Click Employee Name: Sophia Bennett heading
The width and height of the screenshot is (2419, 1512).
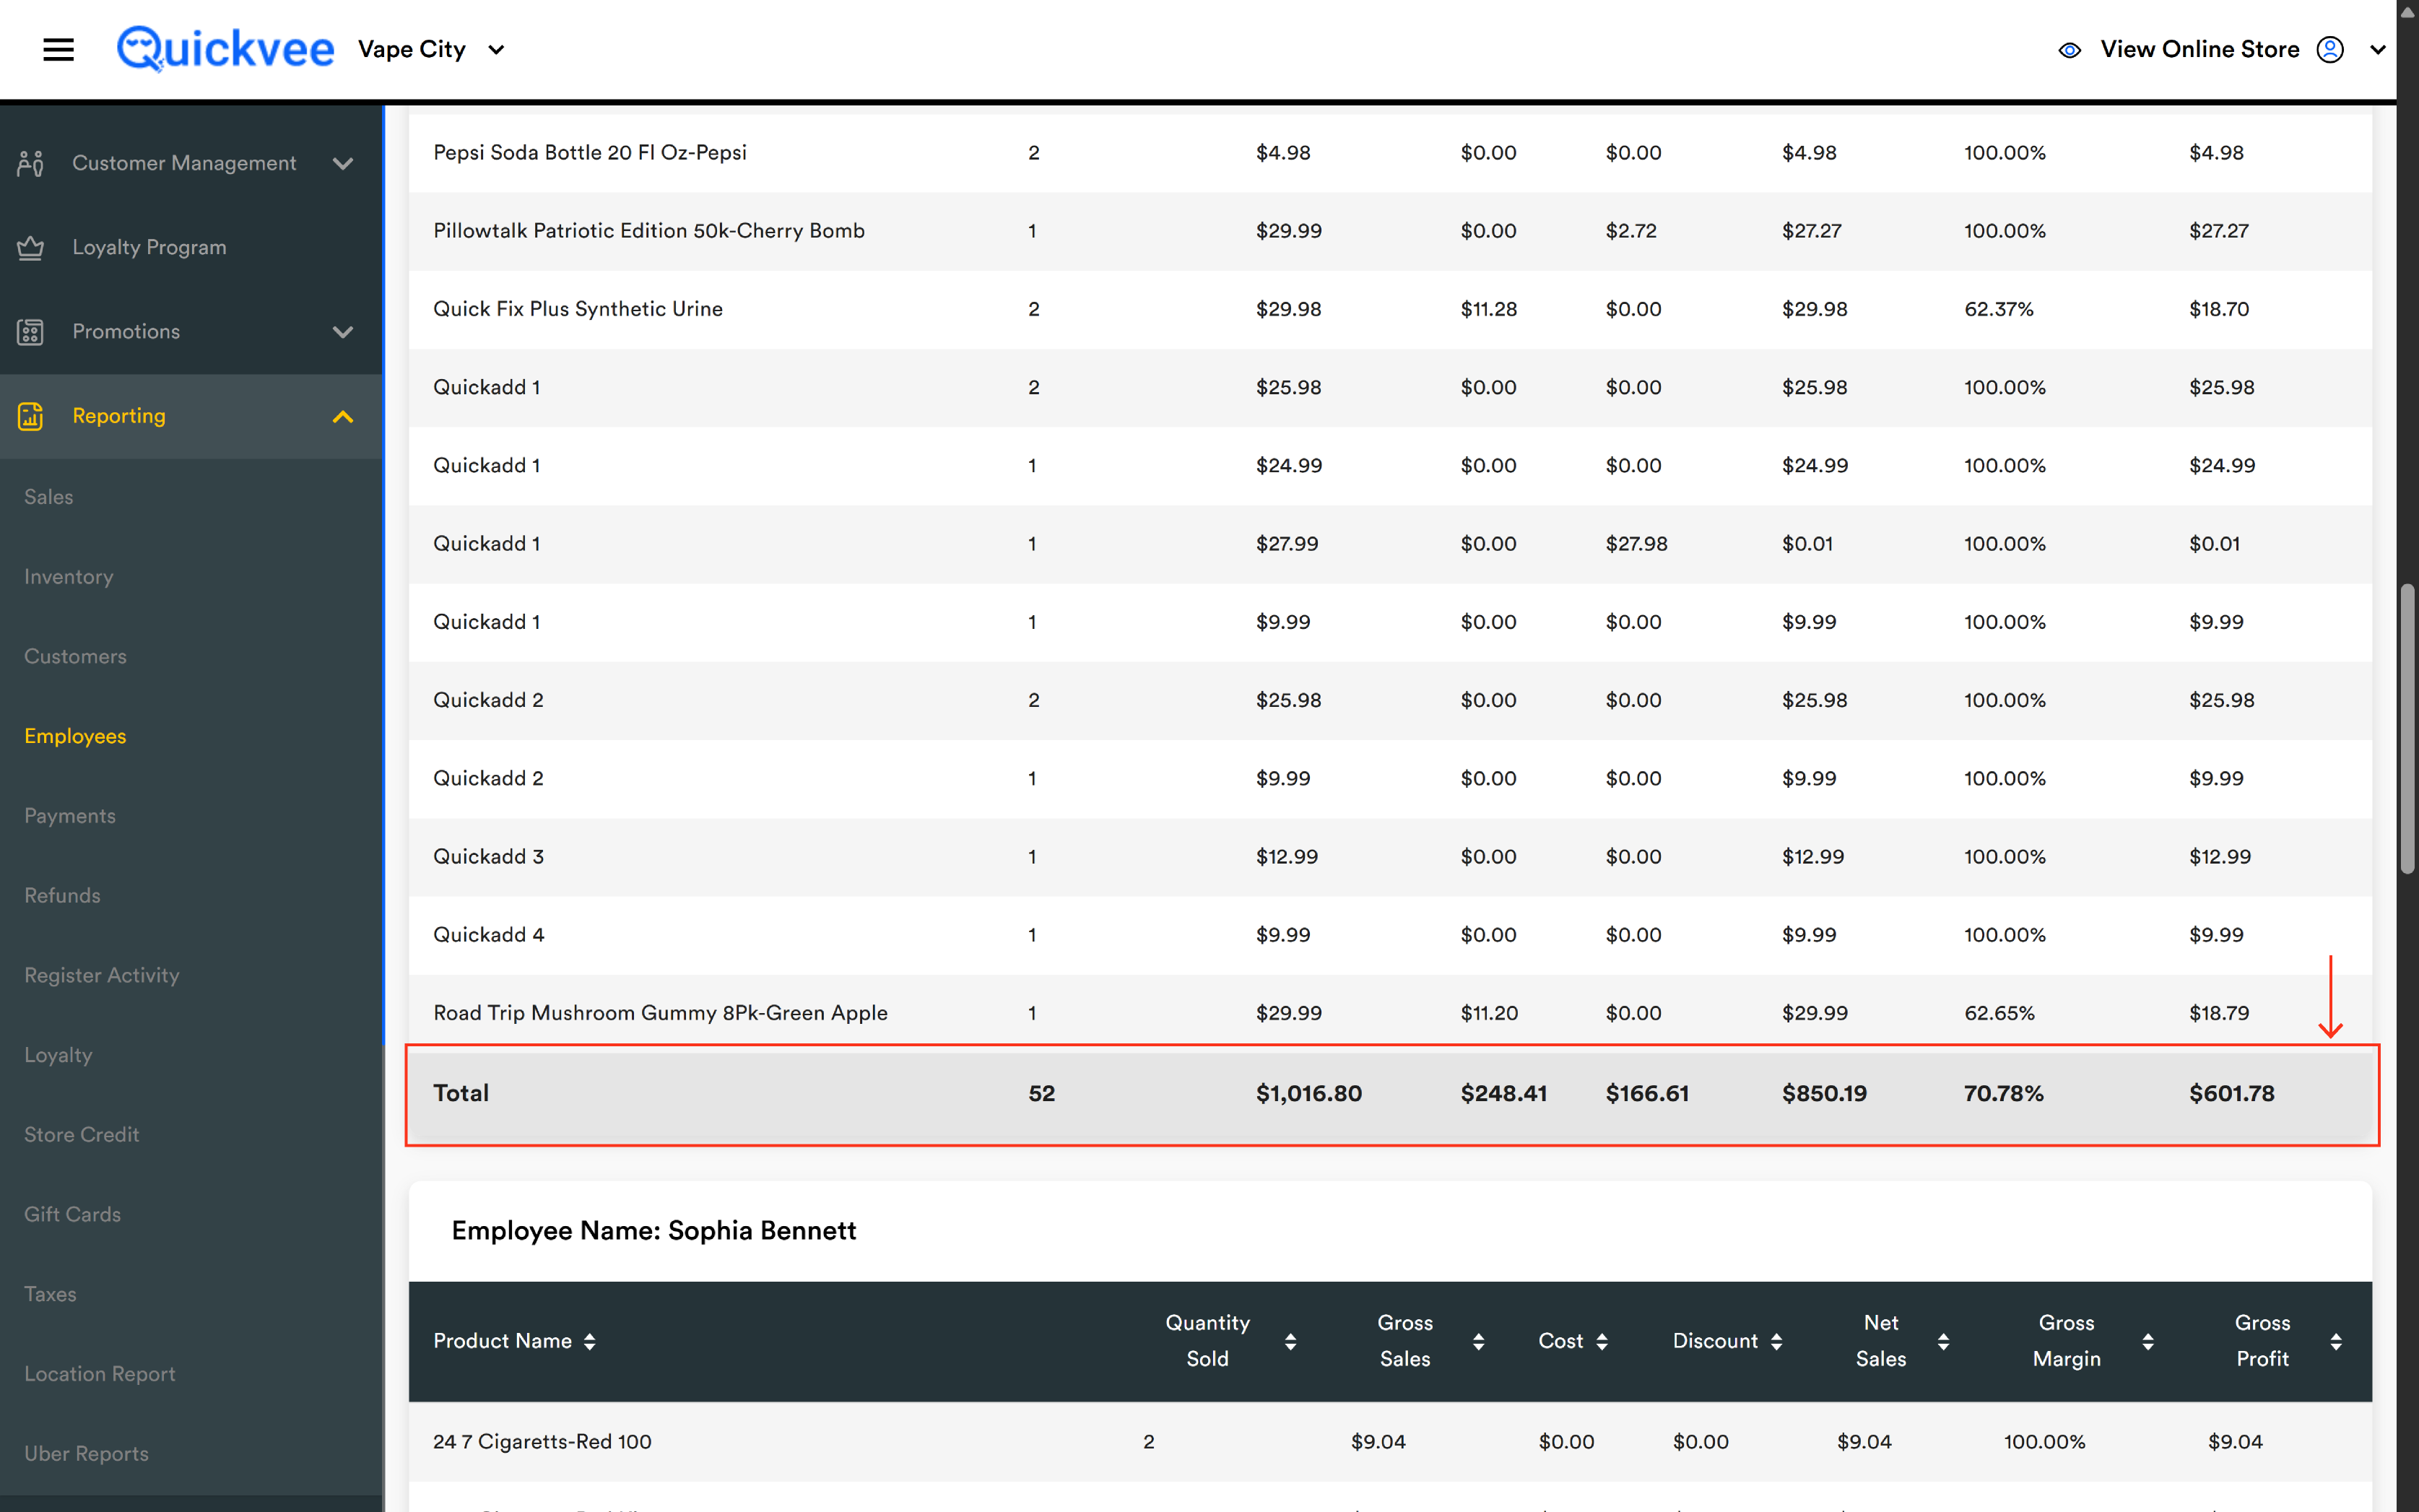(x=654, y=1230)
